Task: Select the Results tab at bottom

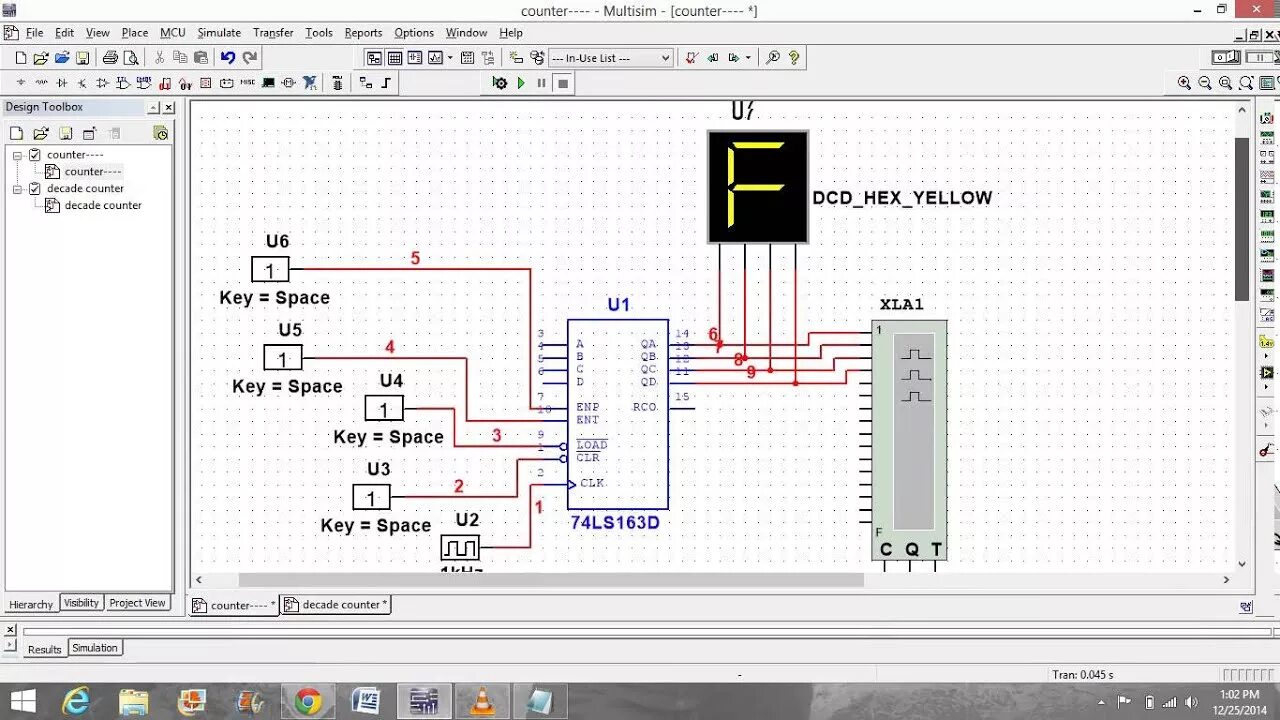Action: (x=44, y=649)
